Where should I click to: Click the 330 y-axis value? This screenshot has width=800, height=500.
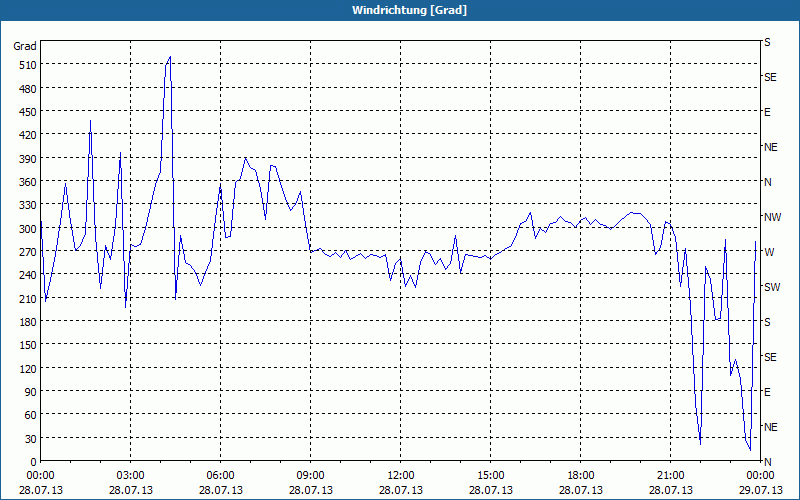click(28, 205)
